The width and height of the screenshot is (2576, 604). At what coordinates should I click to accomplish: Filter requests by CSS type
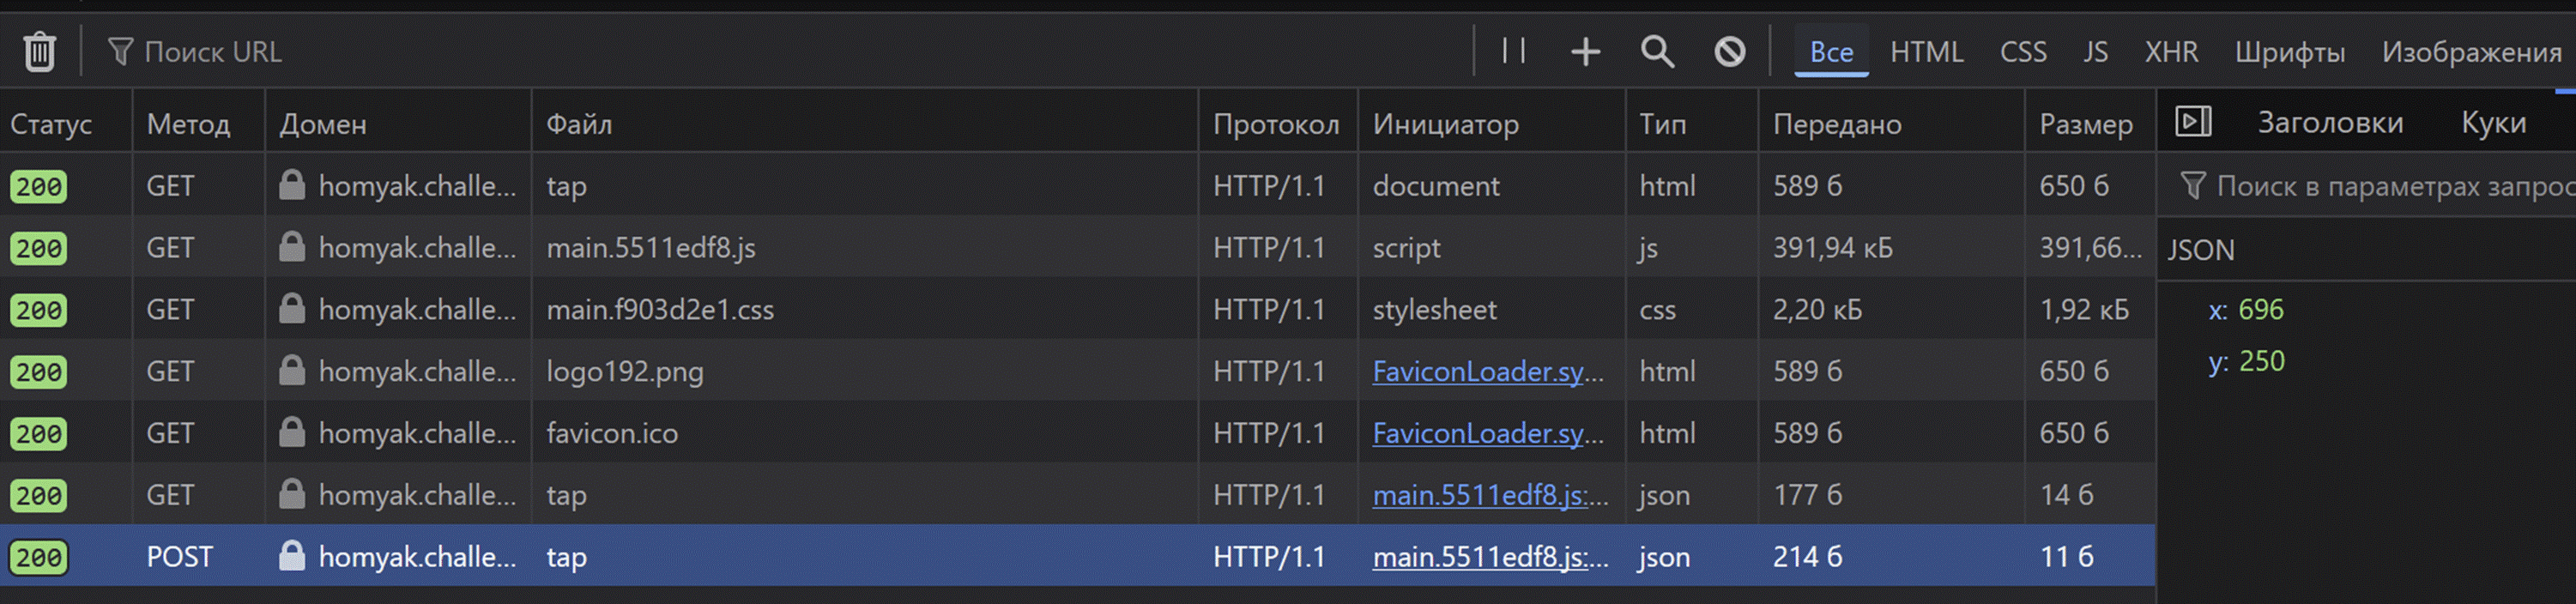[x=2022, y=52]
